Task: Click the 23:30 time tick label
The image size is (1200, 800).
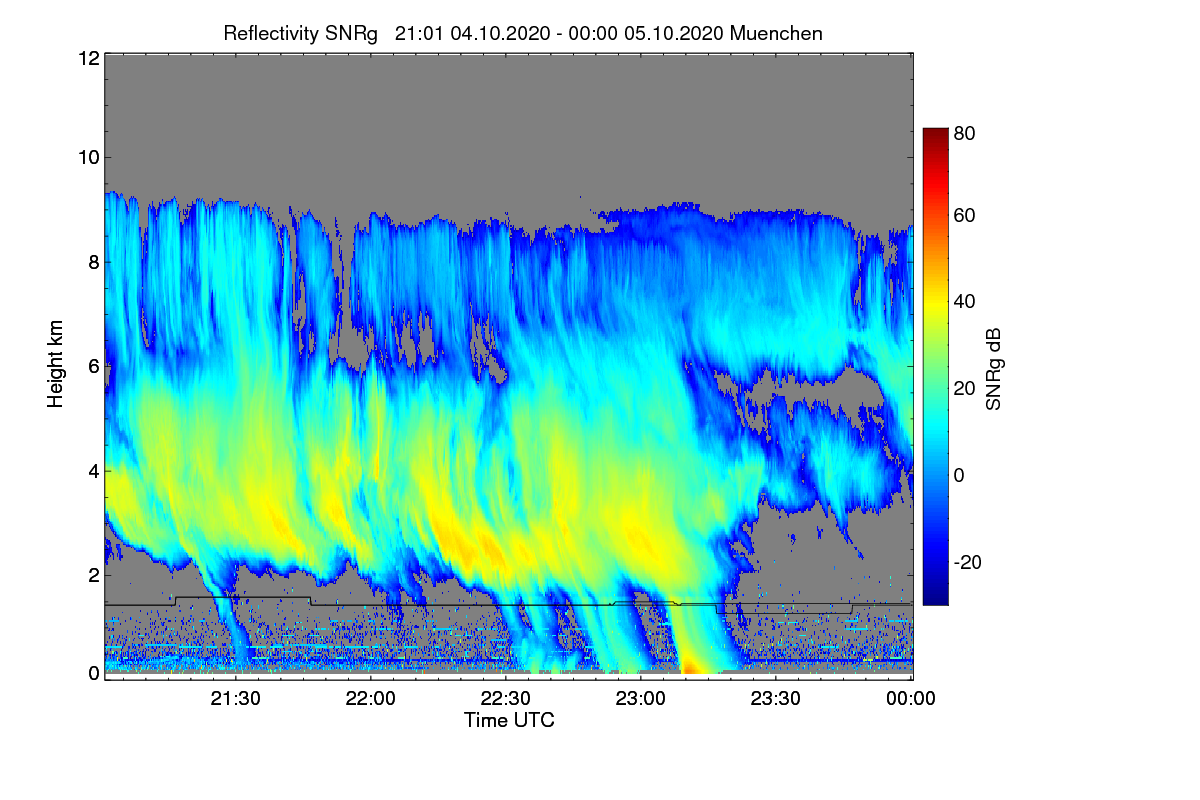Action: coord(776,699)
